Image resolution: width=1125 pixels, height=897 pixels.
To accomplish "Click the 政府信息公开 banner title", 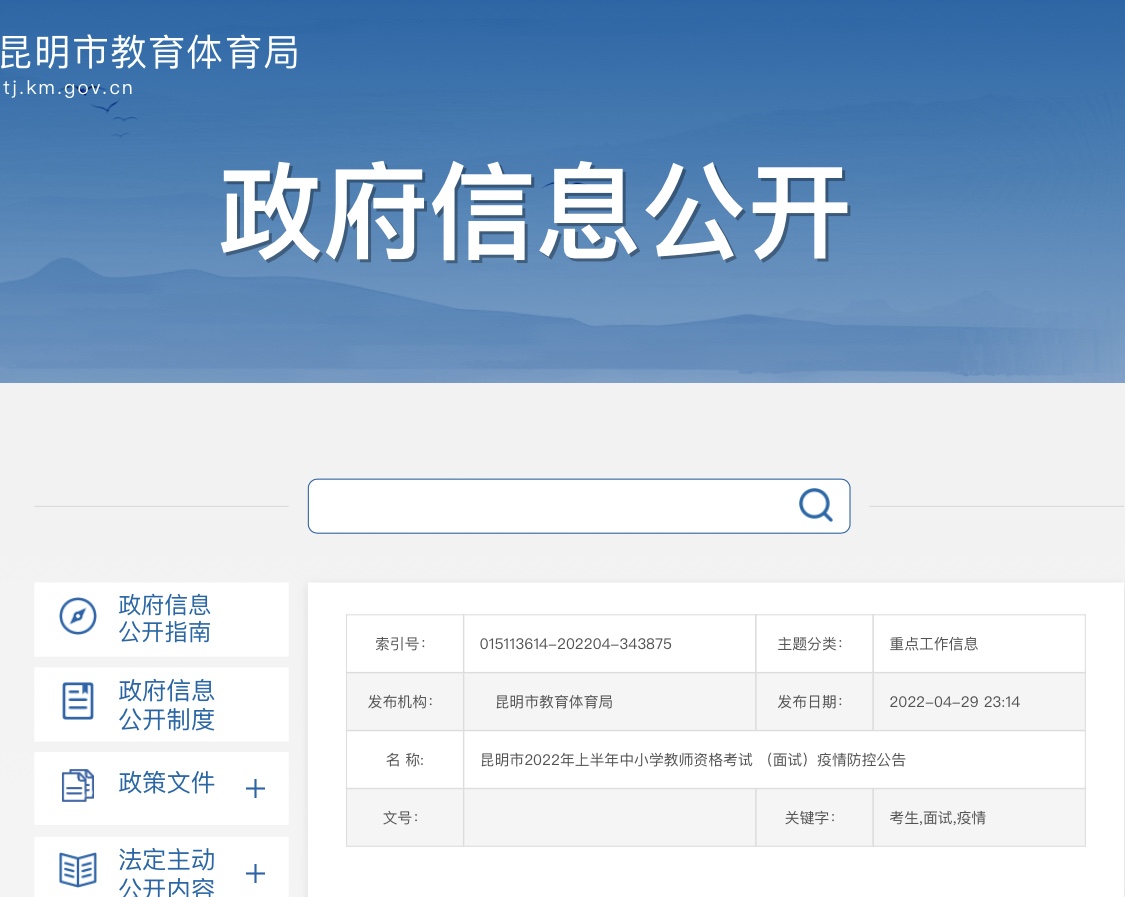I will (535, 213).
